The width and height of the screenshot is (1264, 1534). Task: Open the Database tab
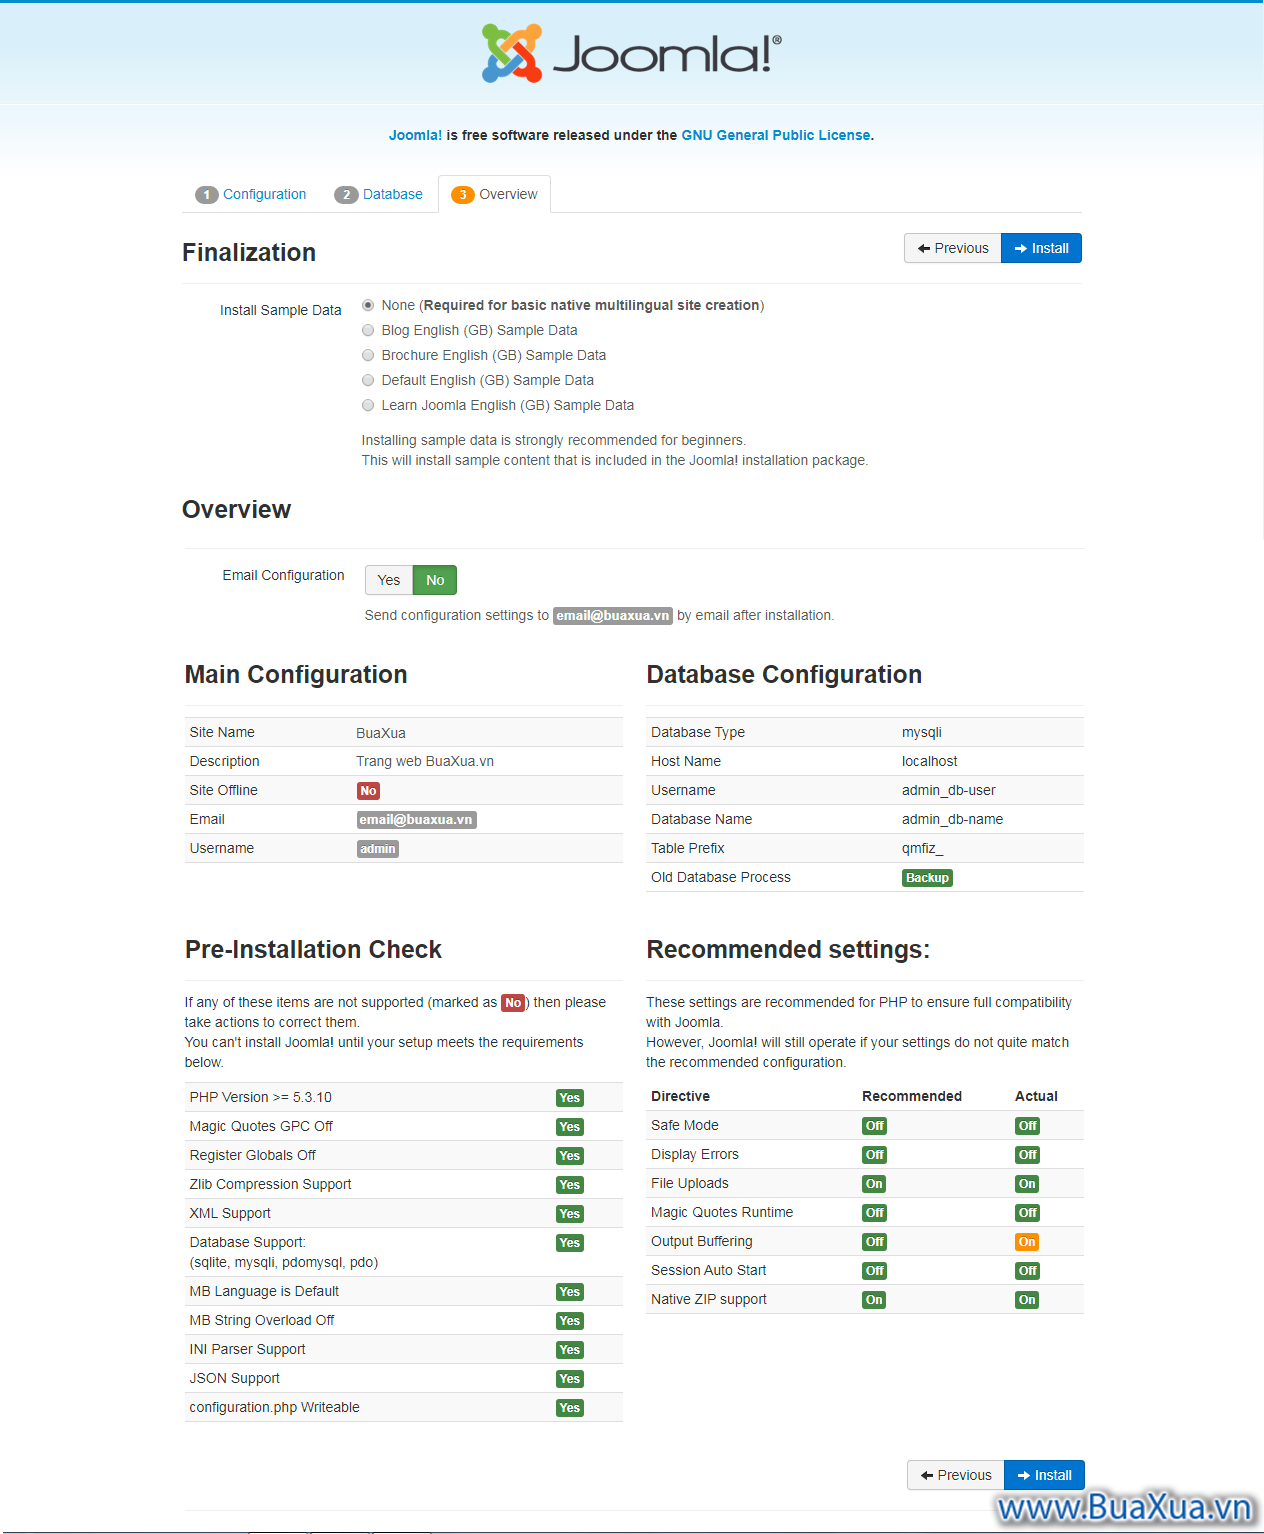378,195
